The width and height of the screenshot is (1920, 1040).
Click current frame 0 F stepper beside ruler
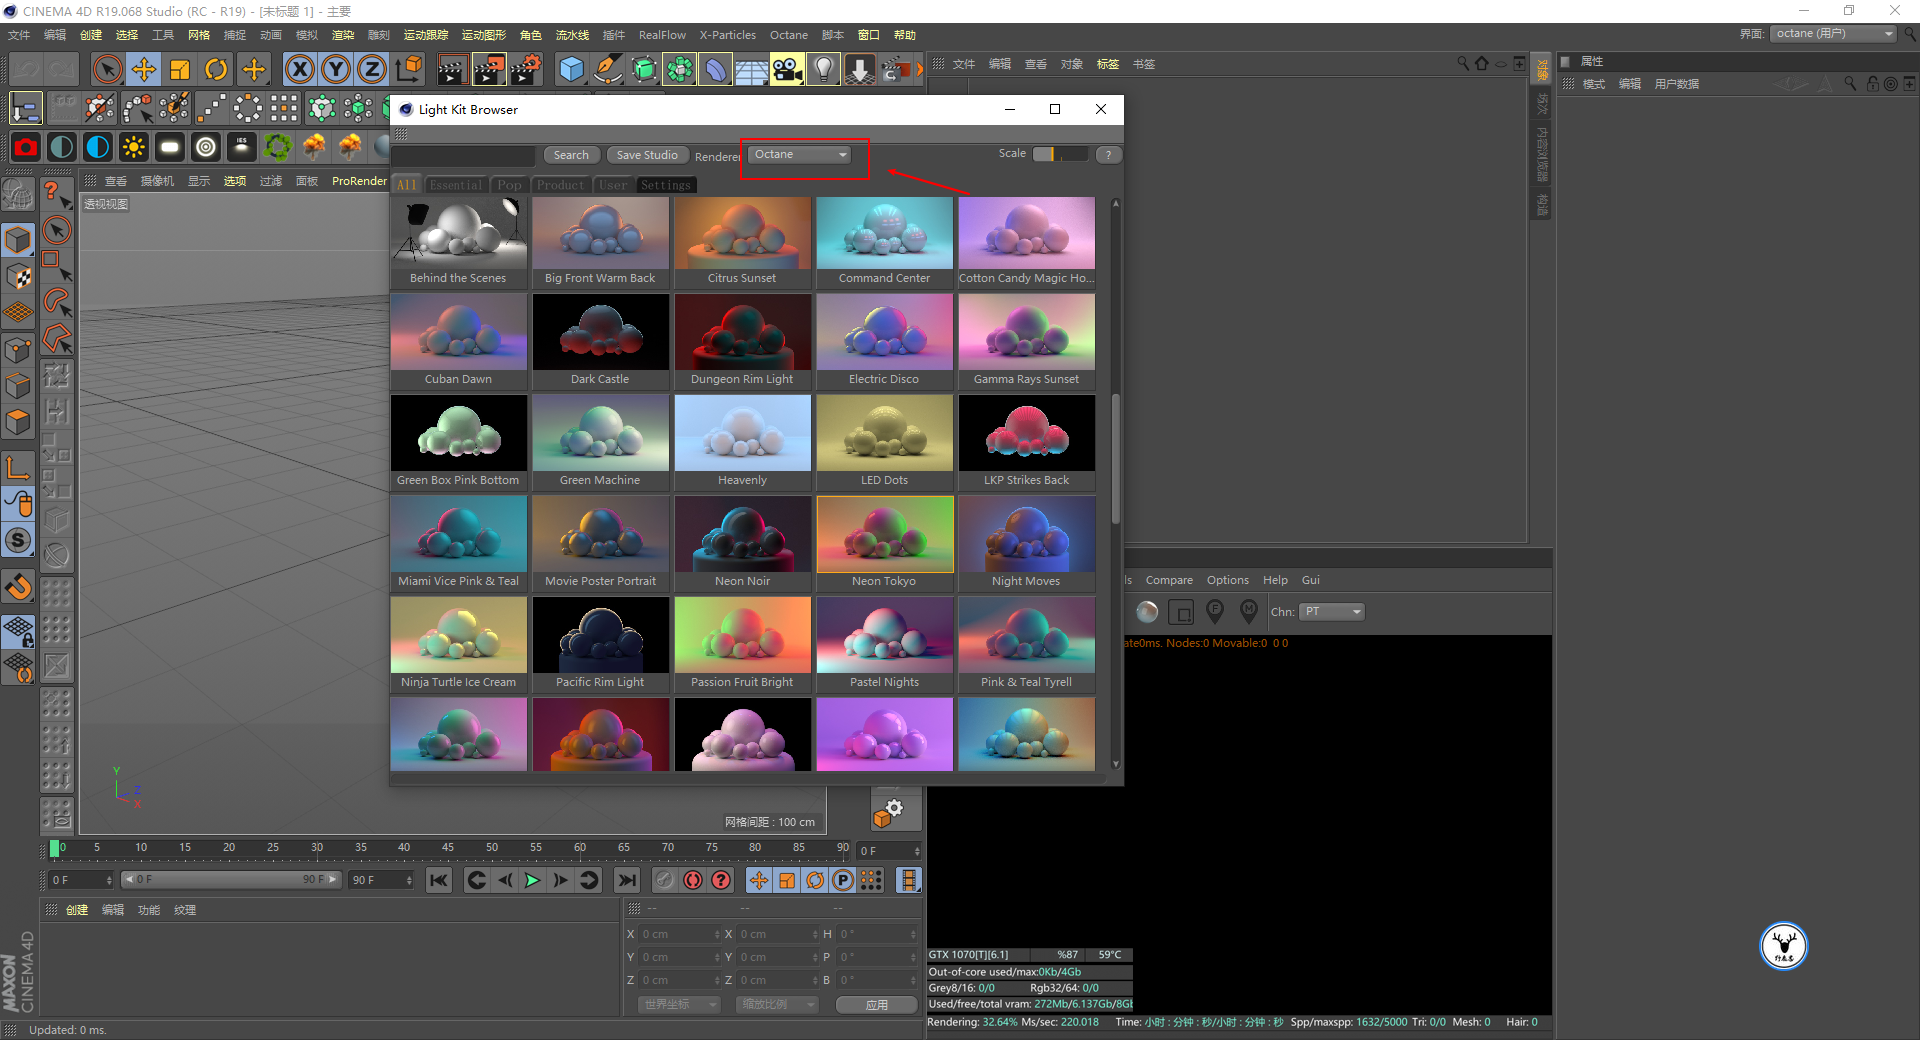click(917, 851)
